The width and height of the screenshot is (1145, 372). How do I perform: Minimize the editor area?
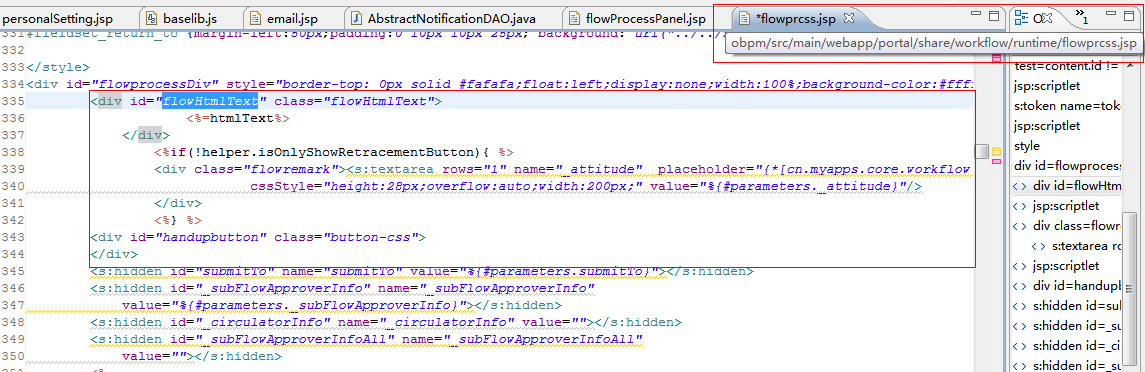point(976,15)
